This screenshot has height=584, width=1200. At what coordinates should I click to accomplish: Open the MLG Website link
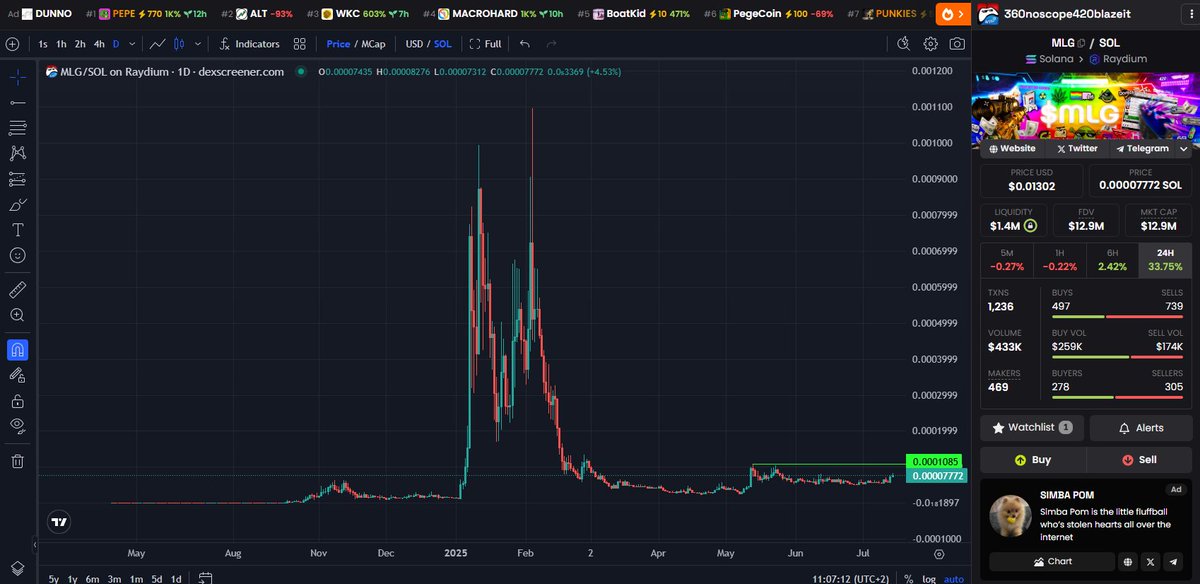(1012, 148)
